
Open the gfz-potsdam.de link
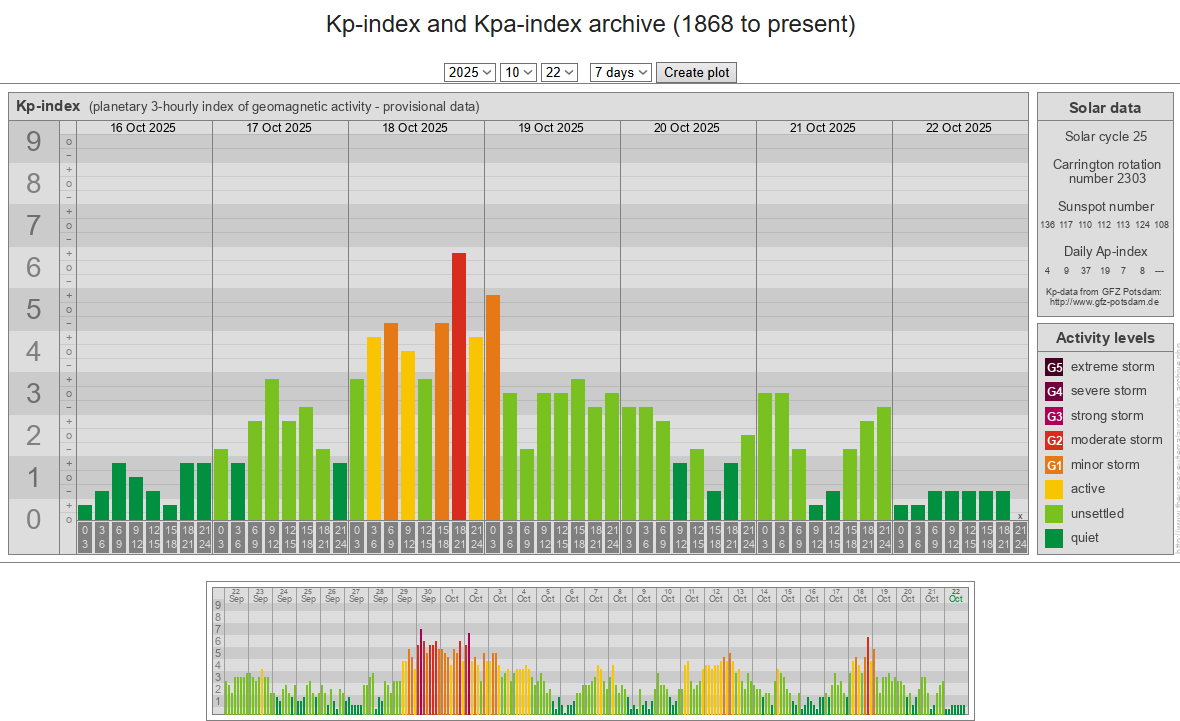point(1104,302)
